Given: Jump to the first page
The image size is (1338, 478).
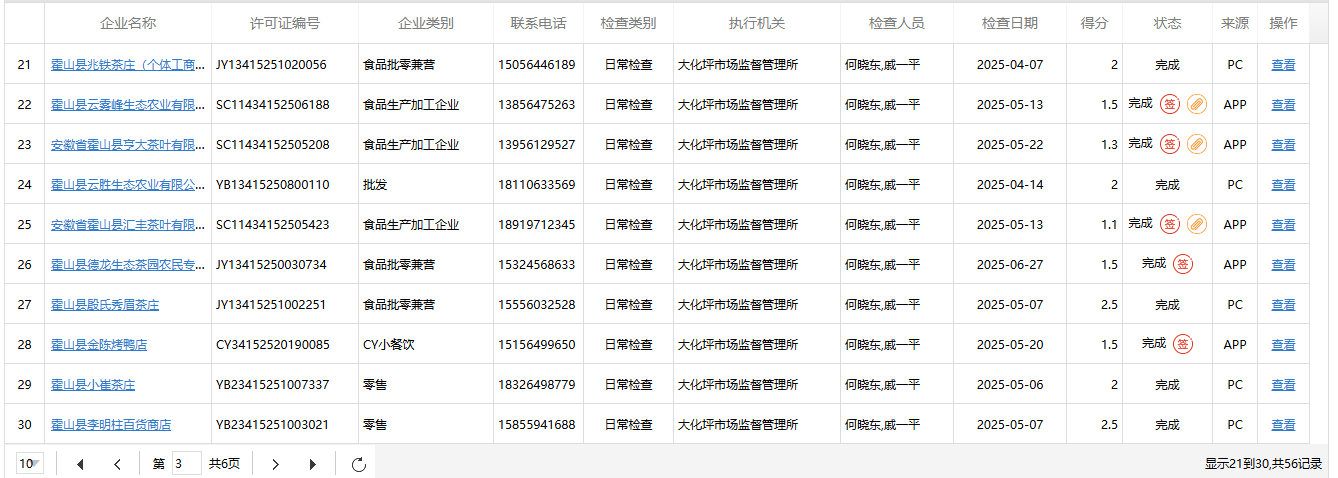Looking at the screenshot, I should 80,464.
